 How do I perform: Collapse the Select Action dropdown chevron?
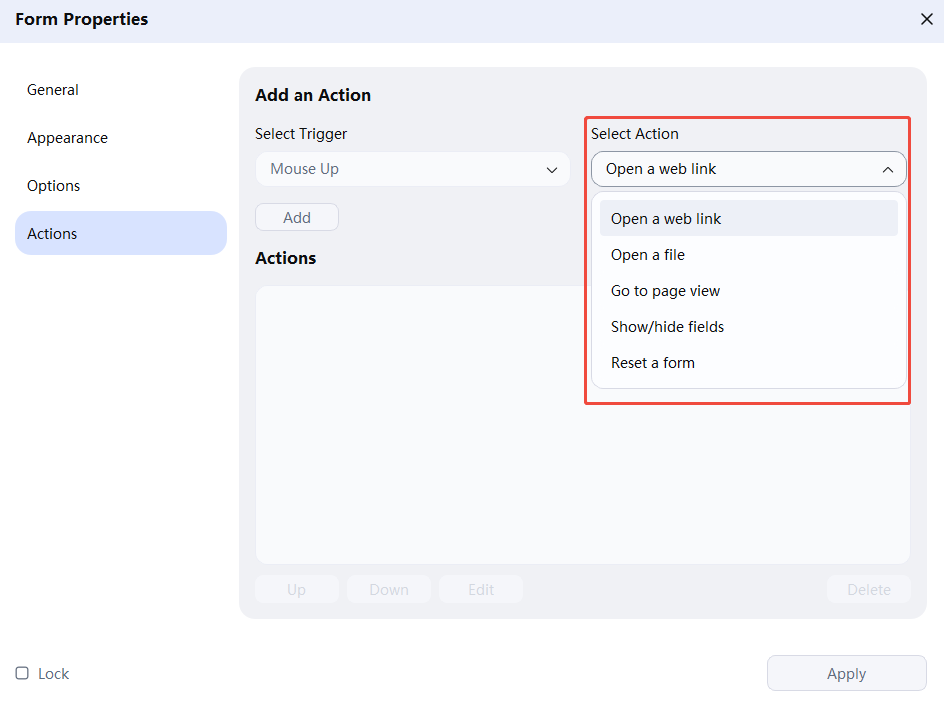click(x=888, y=169)
